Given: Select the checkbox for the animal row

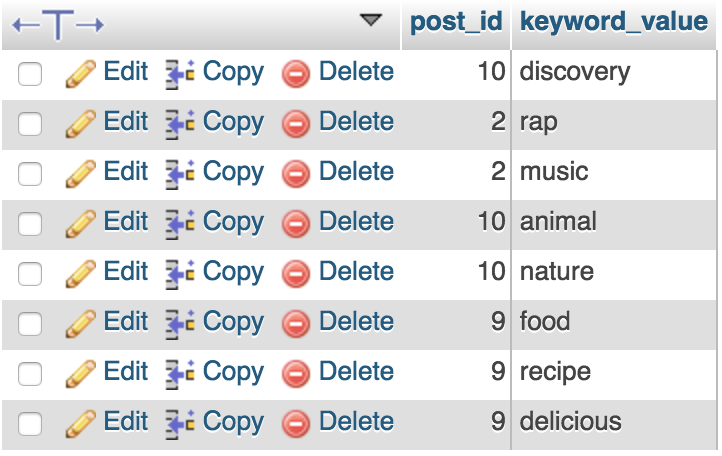Looking at the screenshot, I should pyautogui.click(x=30, y=223).
